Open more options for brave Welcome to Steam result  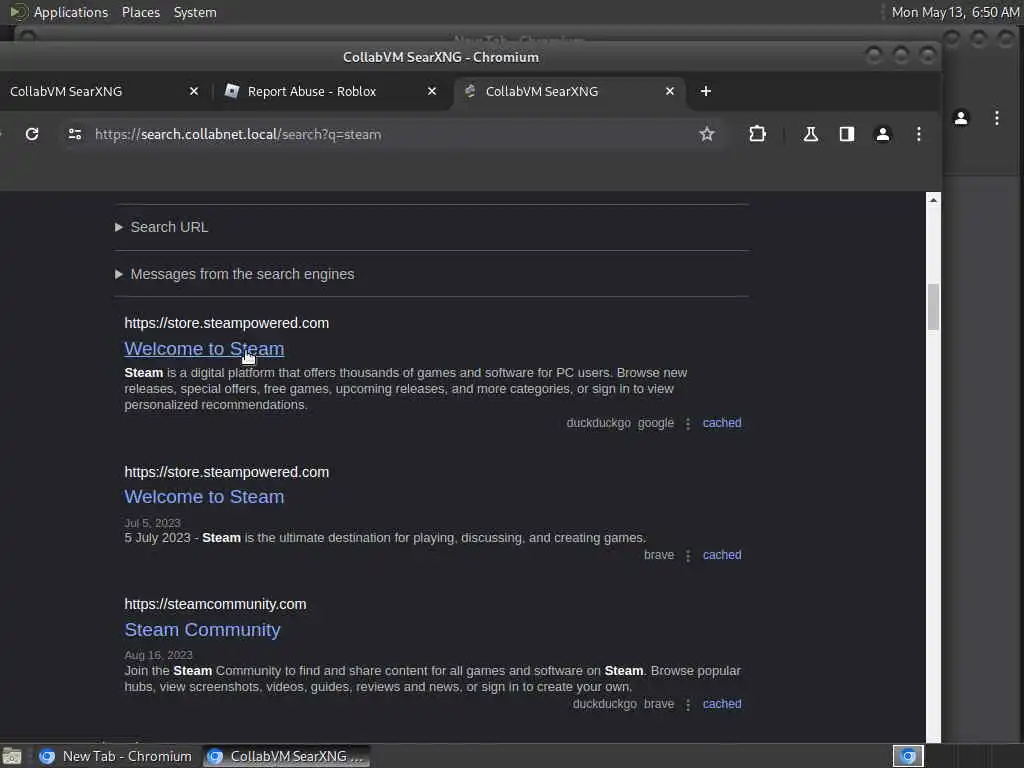688,556
